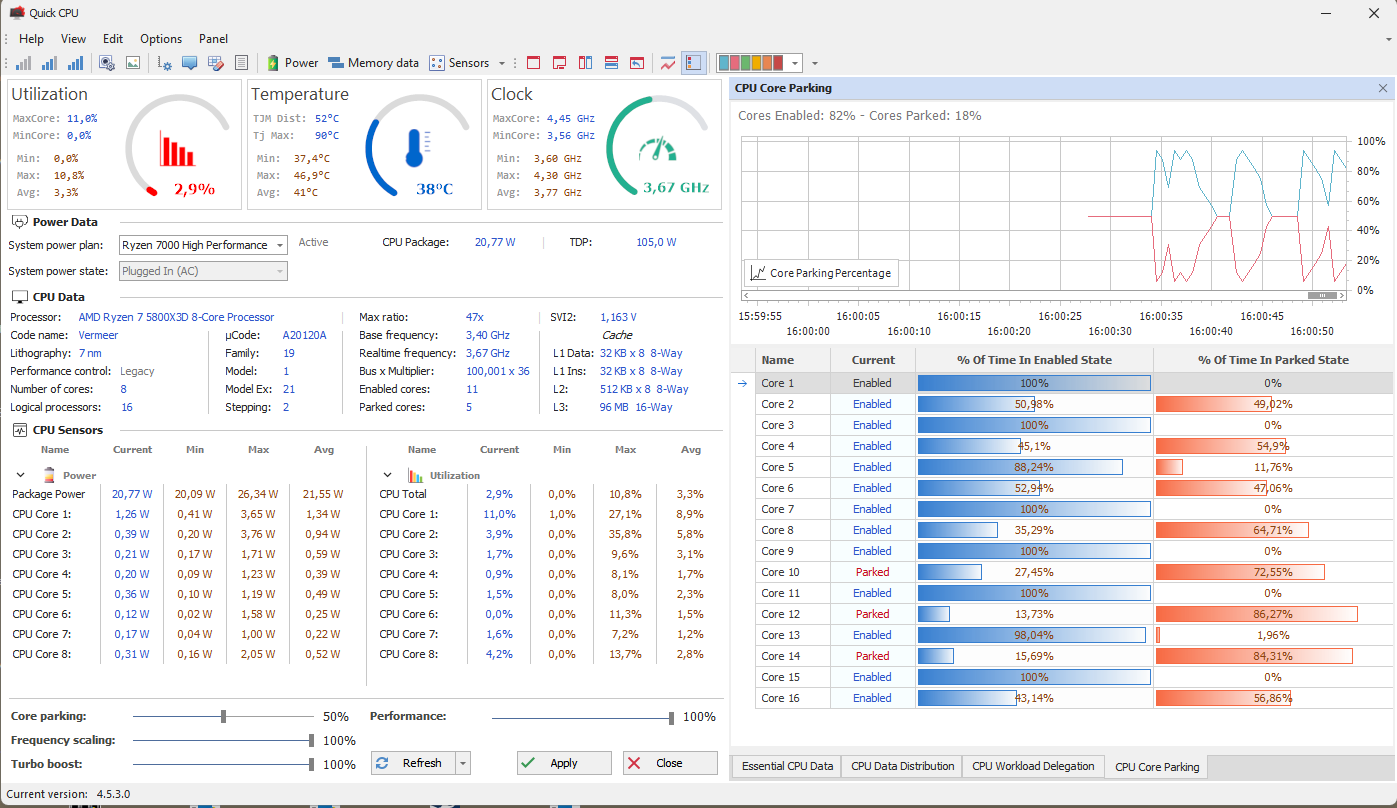Click the System power state combo box
1397x808 pixels.
203,271
